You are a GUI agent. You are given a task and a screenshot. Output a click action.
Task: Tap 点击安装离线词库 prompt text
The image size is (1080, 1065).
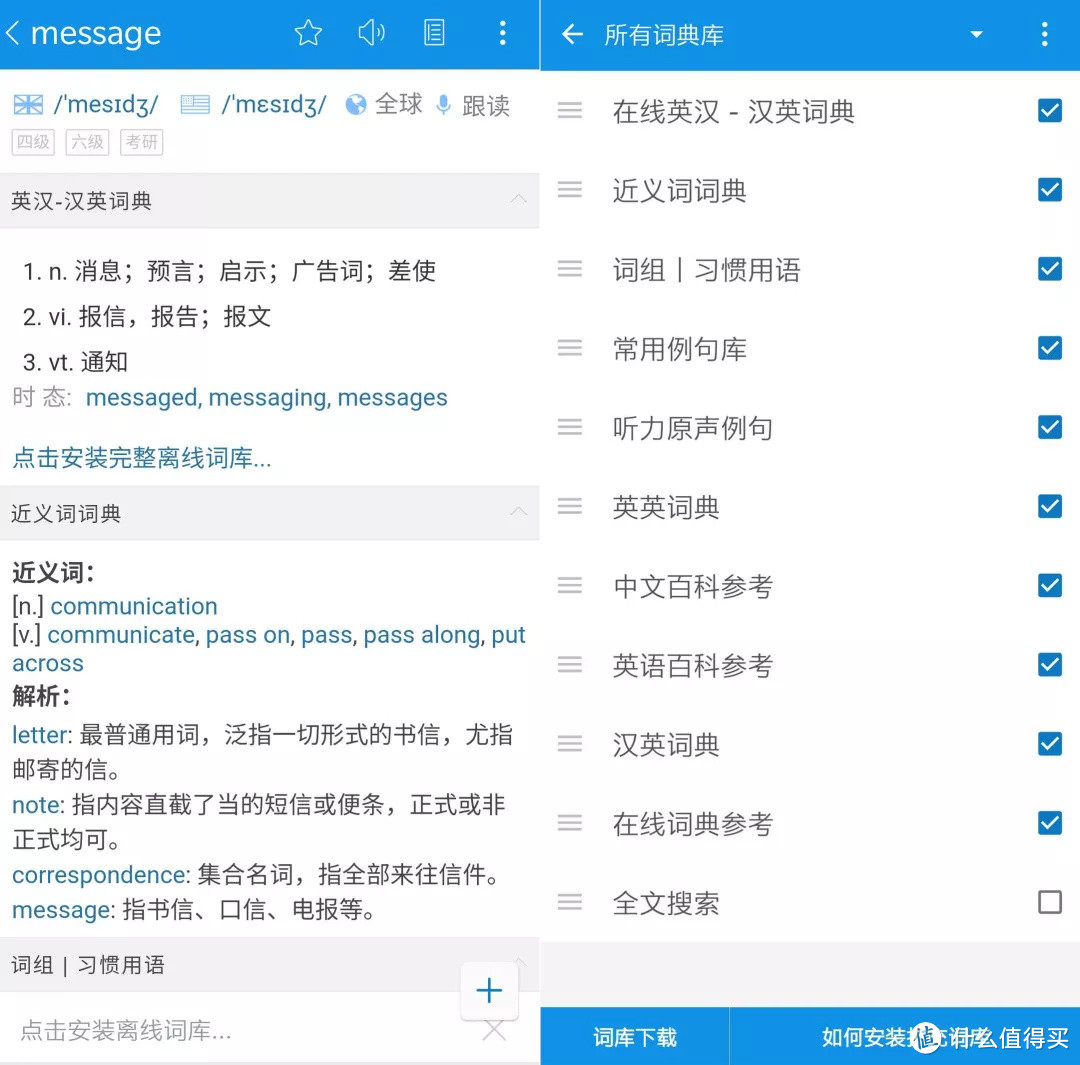[x=126, y=1030]
